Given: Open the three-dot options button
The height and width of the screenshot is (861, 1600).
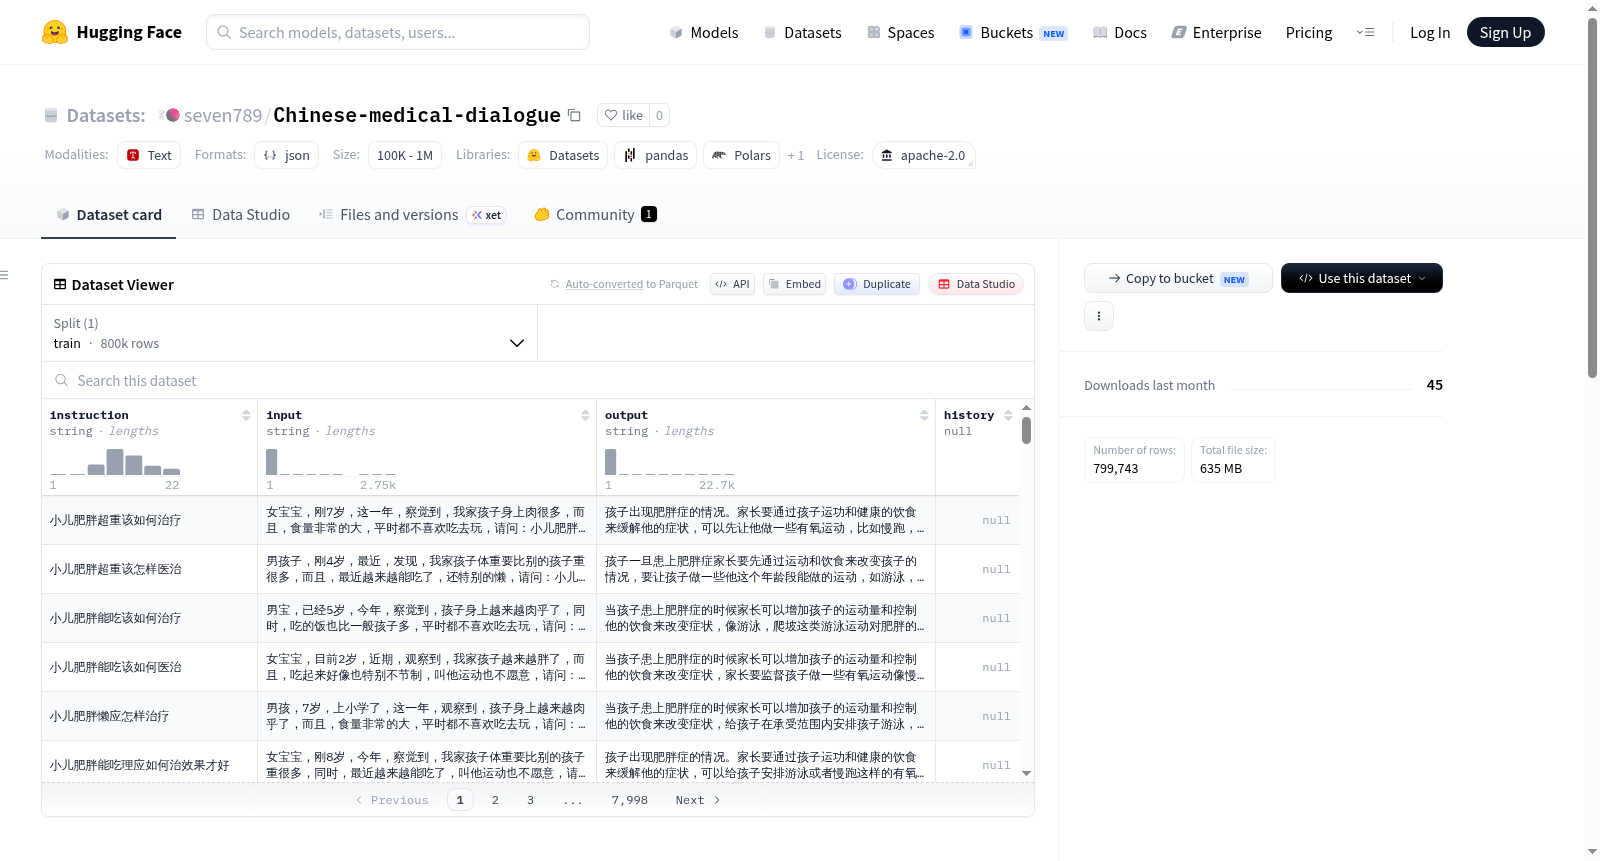Looking at the screenshot, I should pos(1099,316).
